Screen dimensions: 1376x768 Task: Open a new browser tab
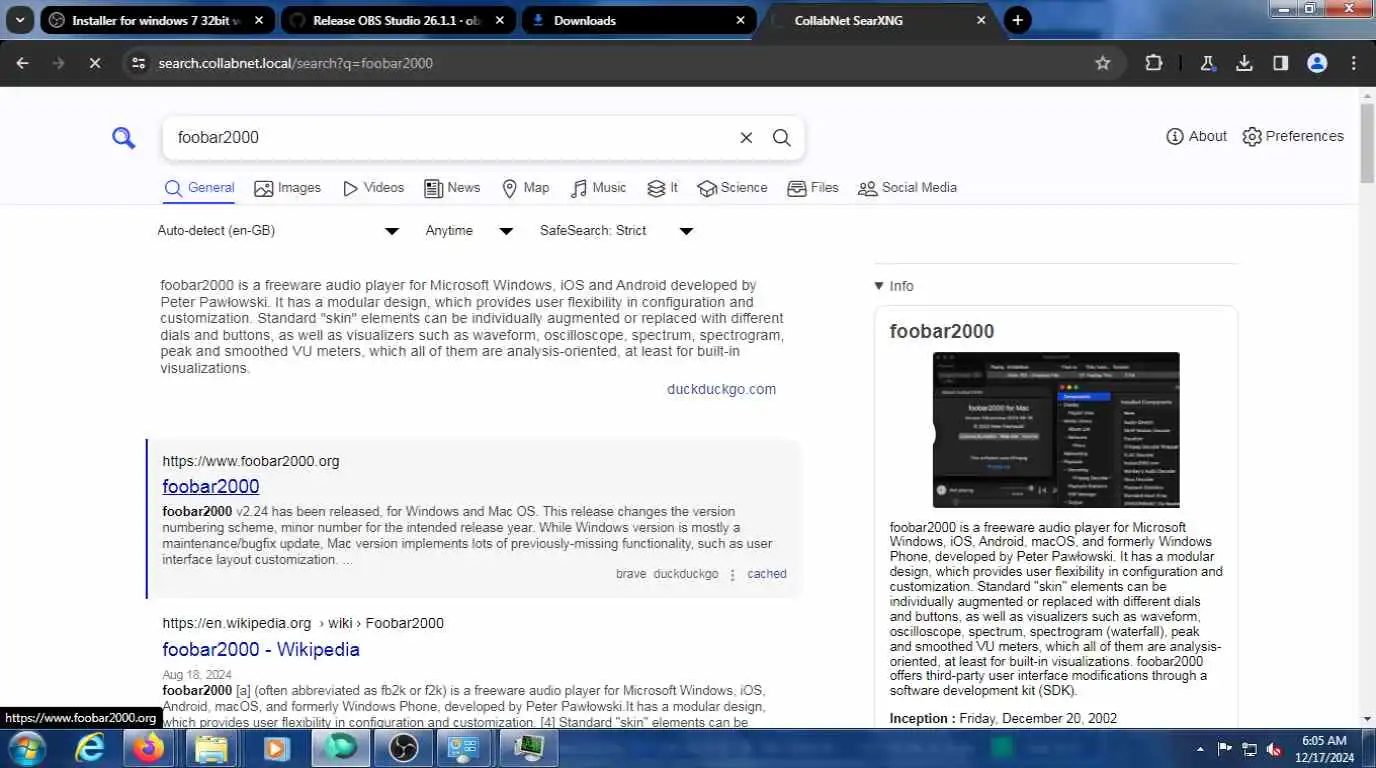tap(1017, 20)
